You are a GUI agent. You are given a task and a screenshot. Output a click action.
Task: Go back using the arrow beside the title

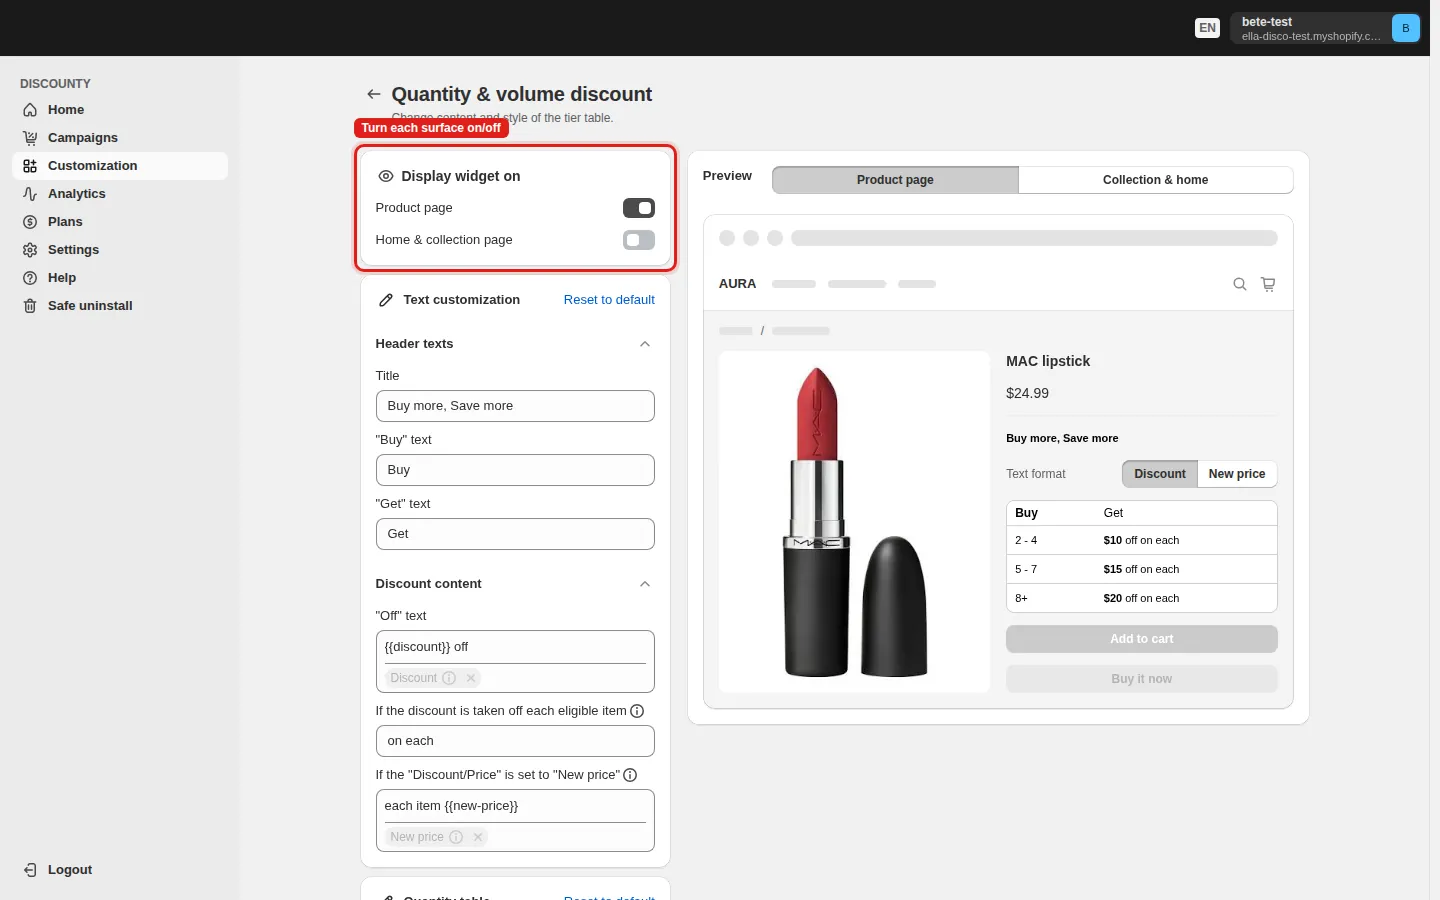374,94
